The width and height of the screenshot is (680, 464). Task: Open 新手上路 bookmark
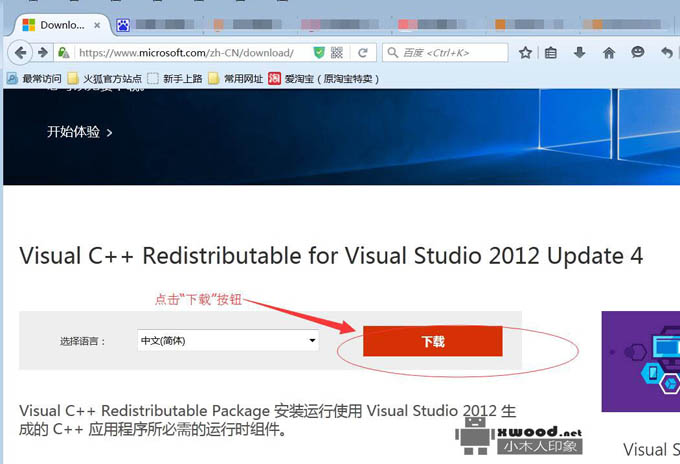175,78
